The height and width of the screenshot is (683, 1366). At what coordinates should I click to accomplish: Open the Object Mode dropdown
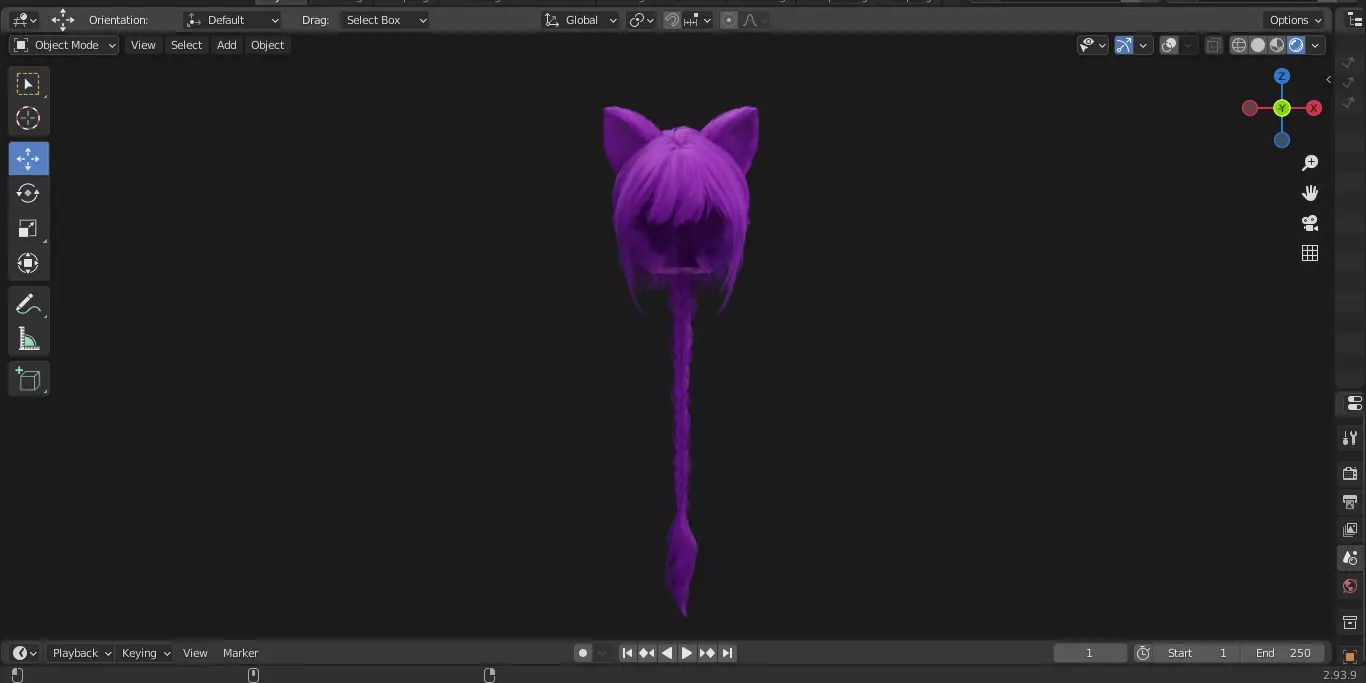[x=64, y=45]
